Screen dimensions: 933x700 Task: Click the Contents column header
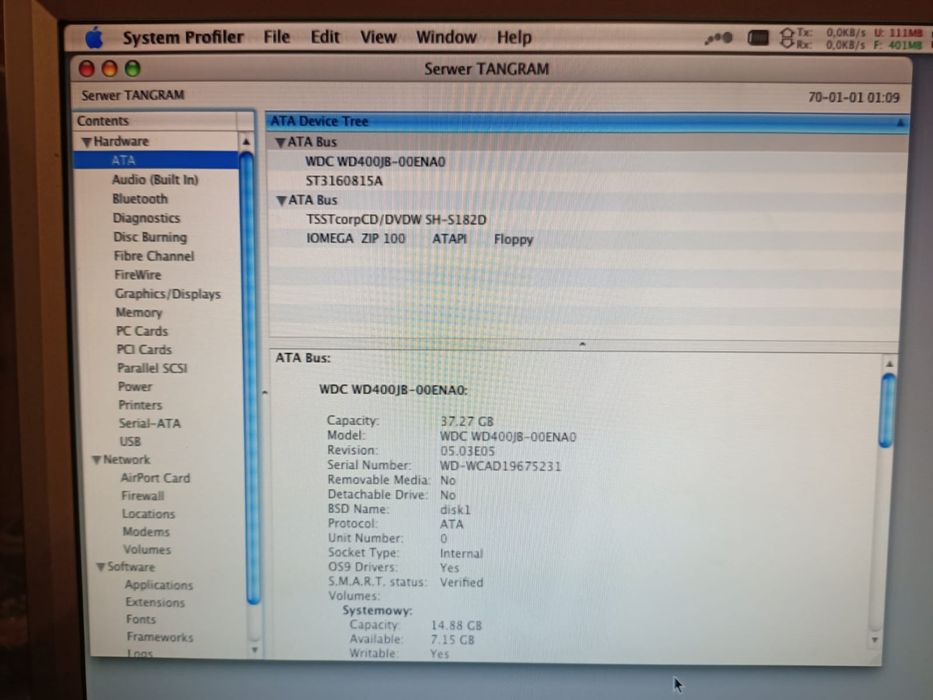pyautogui.click(x=156, y=121)
